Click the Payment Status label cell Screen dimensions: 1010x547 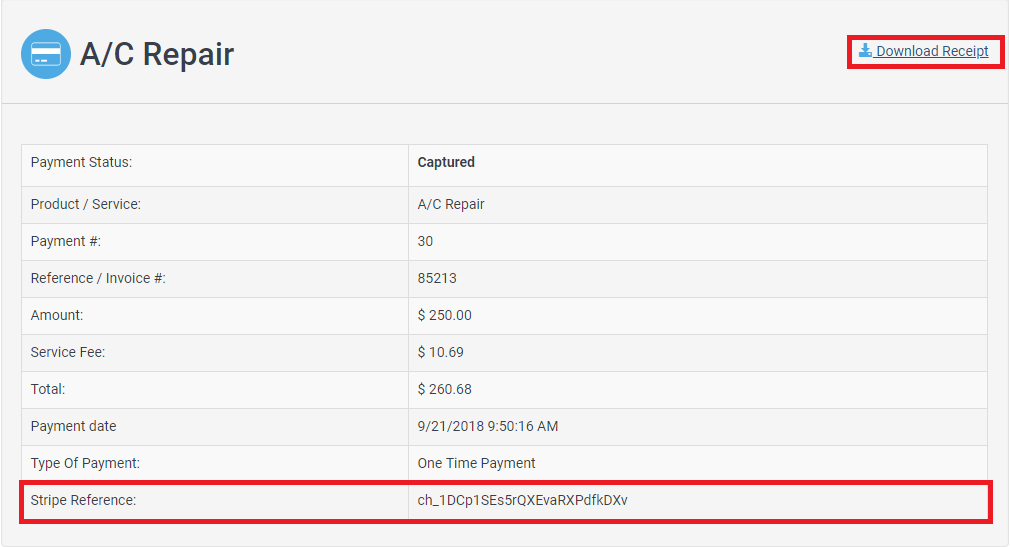click(81, 162)
